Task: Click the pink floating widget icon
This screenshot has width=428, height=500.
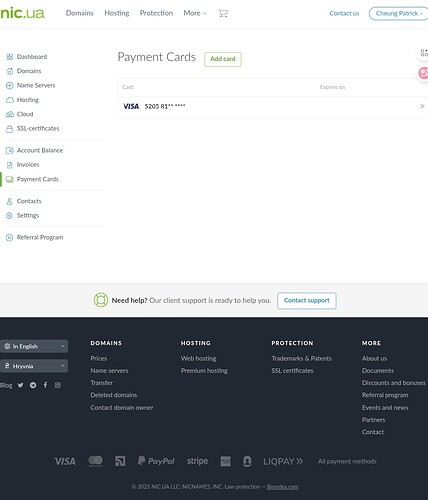Action: pyautogui.click(x=423, y=73)
